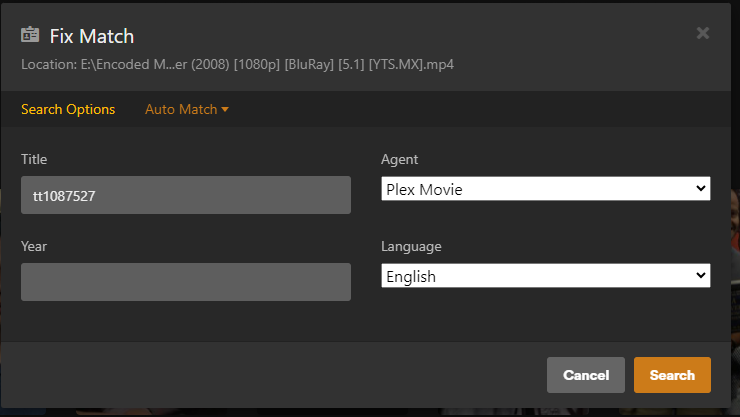Click the Fix Match heading text
This screenshot has height=417, width=740.
(92, 36)
